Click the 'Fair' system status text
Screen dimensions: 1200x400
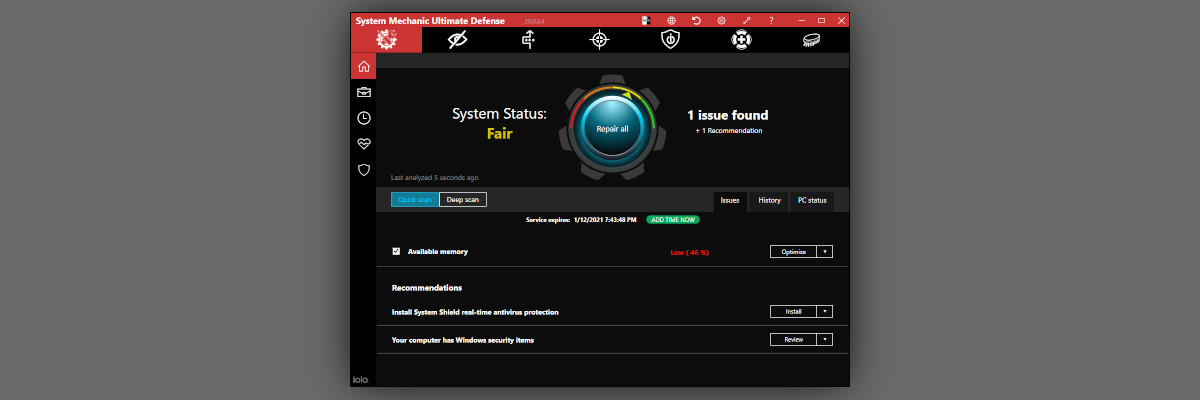pyautogui.click(x=500, y=133)
